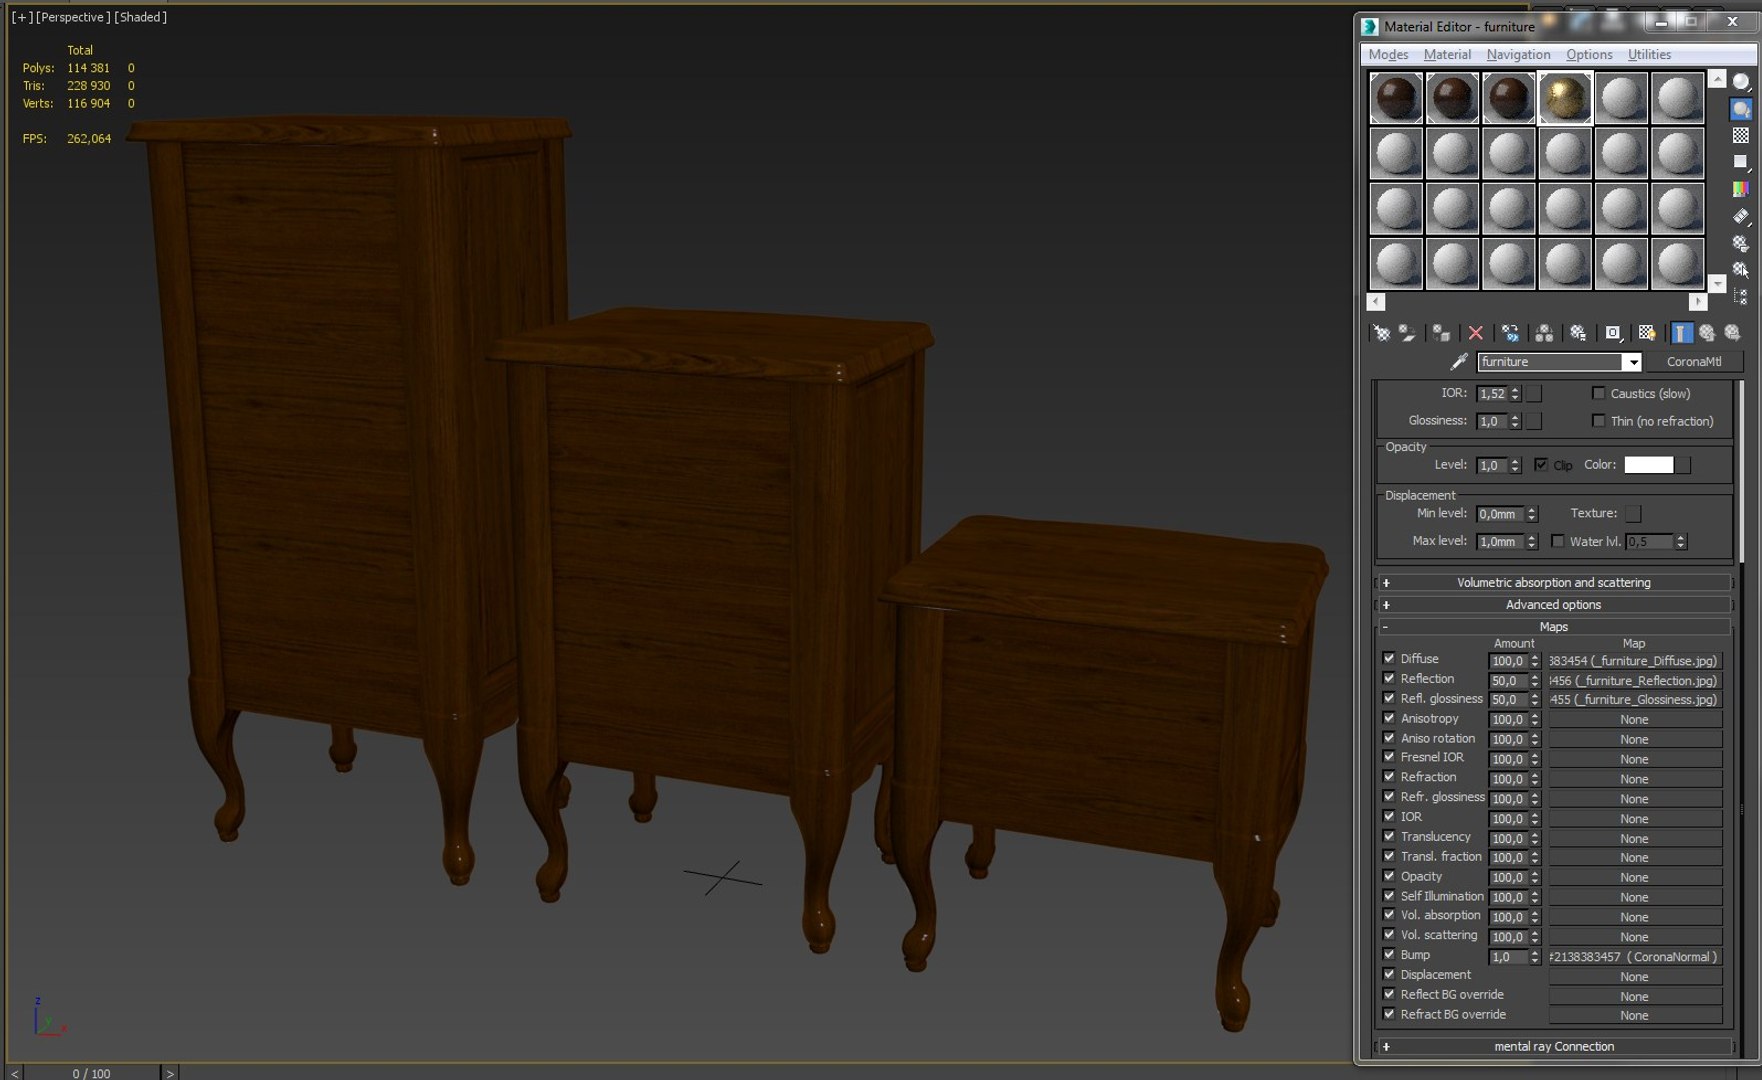Toggle the checkered Background icon

pos(1741,135)
